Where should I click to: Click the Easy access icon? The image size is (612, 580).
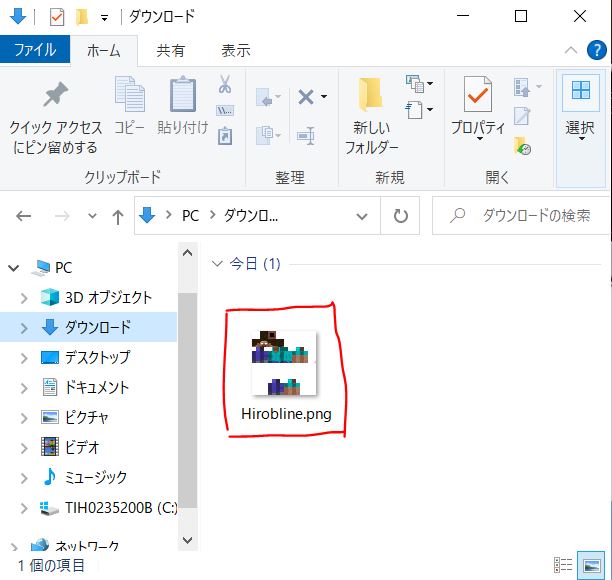click(x=415, y=110)
